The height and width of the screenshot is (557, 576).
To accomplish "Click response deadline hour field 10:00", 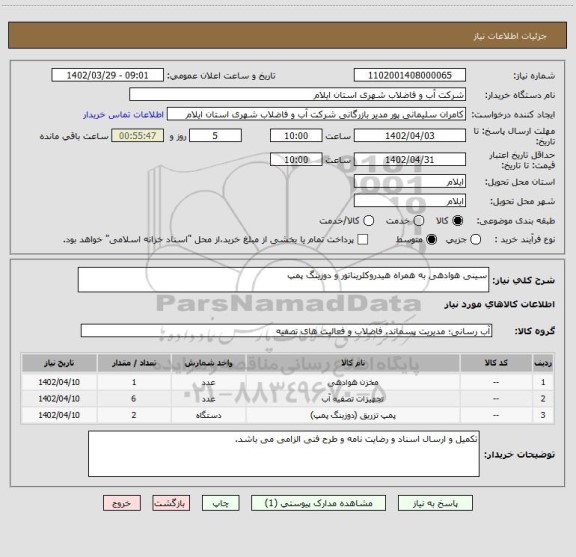I will [x=296, y=136].
